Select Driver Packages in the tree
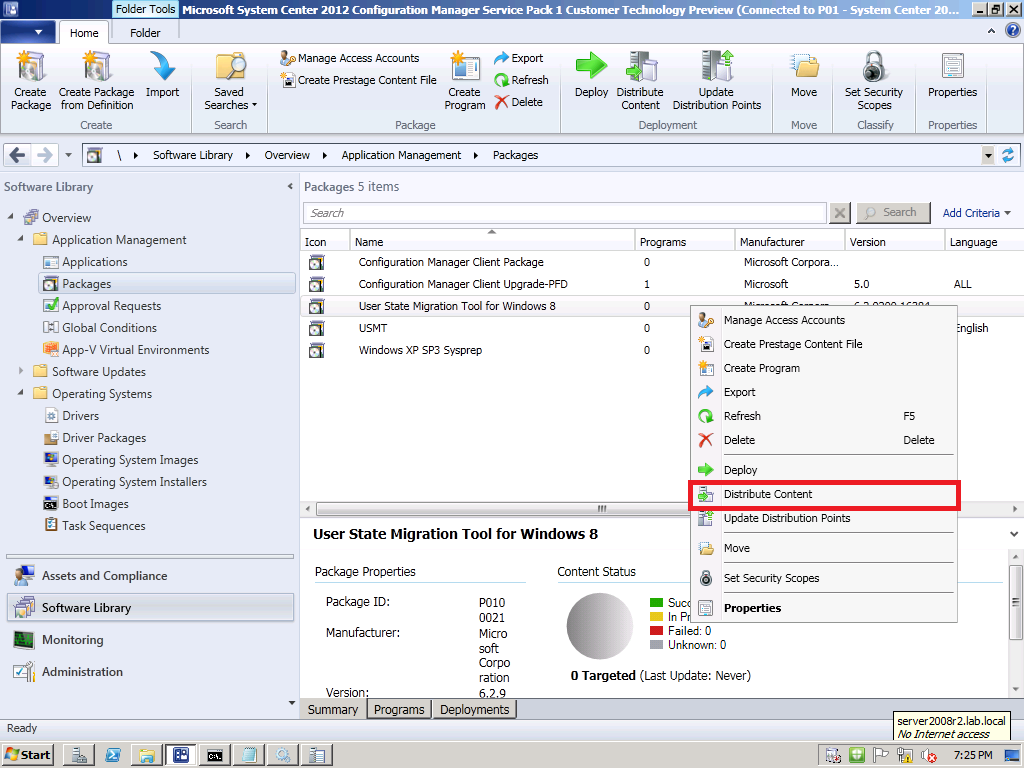 [x=104, y=438]
